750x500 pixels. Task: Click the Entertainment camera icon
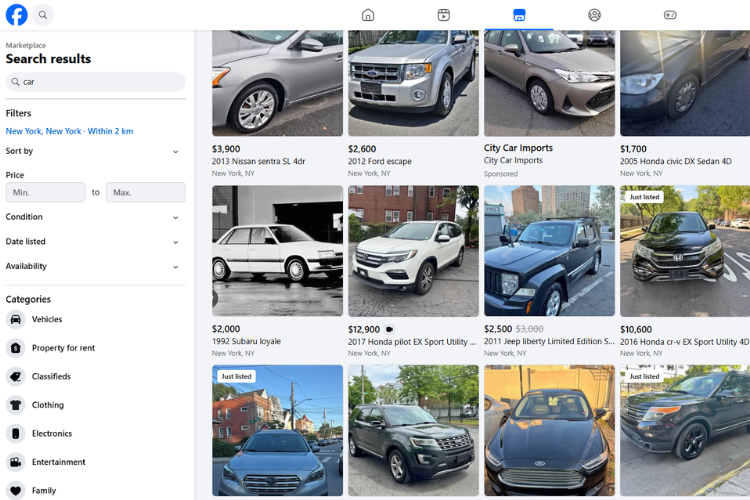(x=15, y=462)
